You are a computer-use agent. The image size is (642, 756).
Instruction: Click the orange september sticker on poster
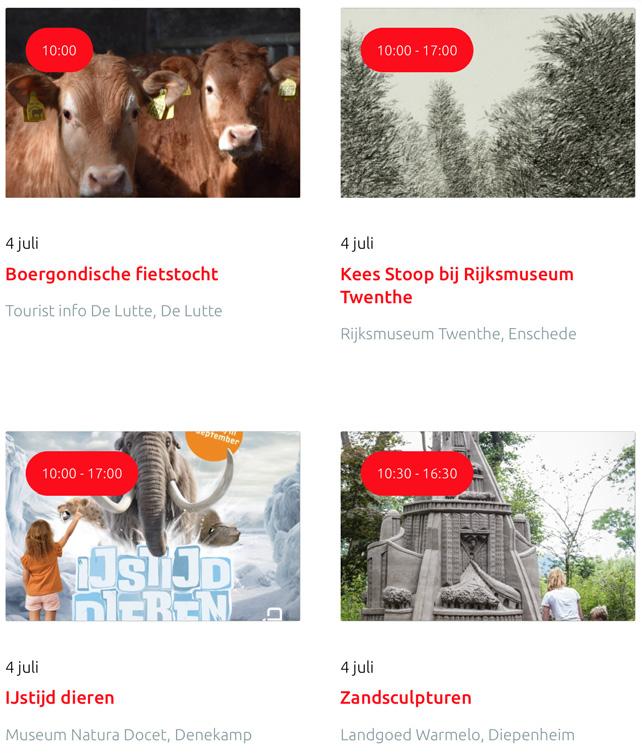[x=214, y=442]
